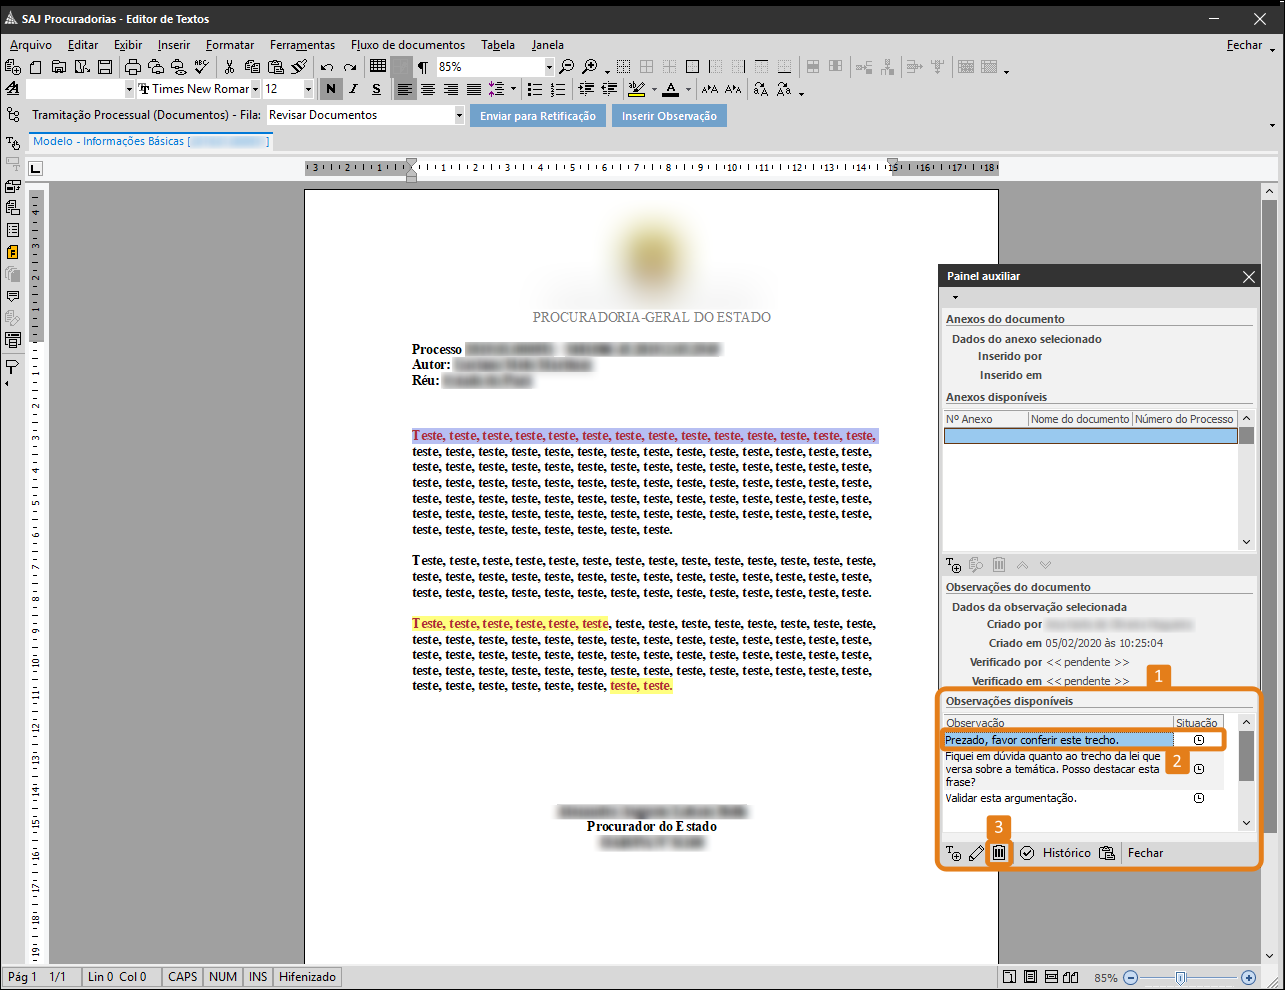Click the checkmark verify observation icon
The image size is (1285, 990).
coord(1026,853)
